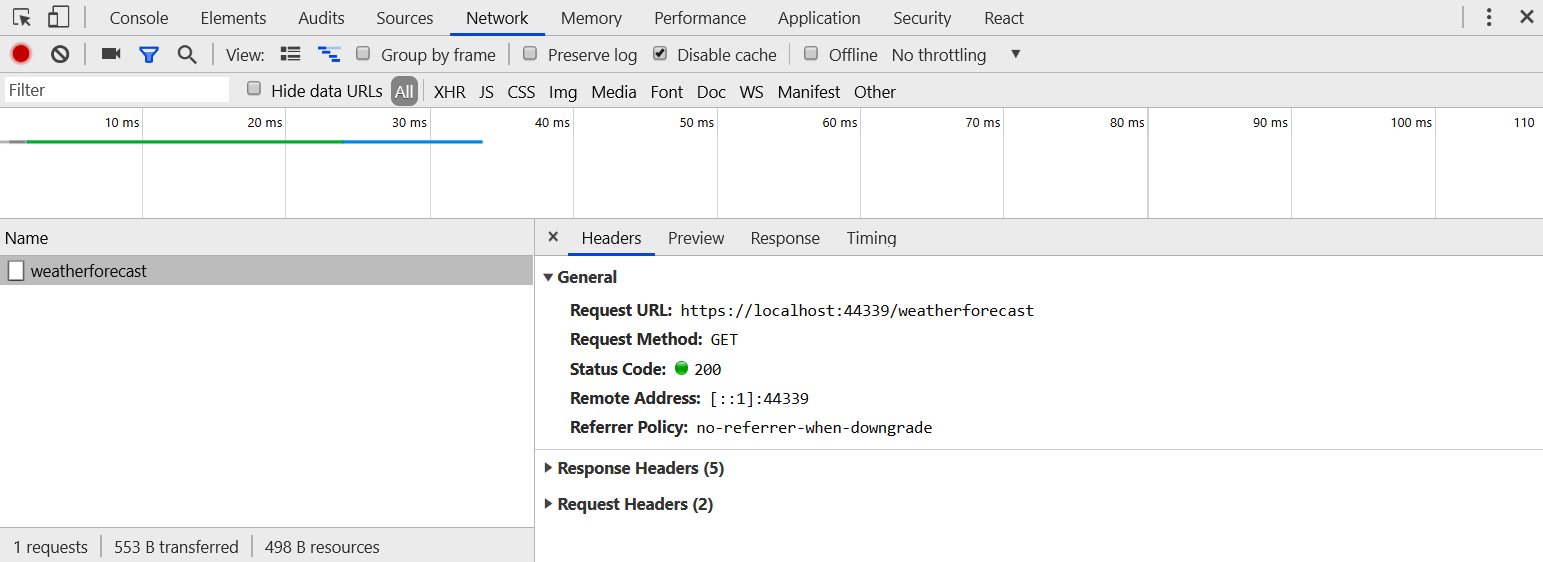Click the inspect element picker icon
The image size is (1543, 562).
(22, 18)
